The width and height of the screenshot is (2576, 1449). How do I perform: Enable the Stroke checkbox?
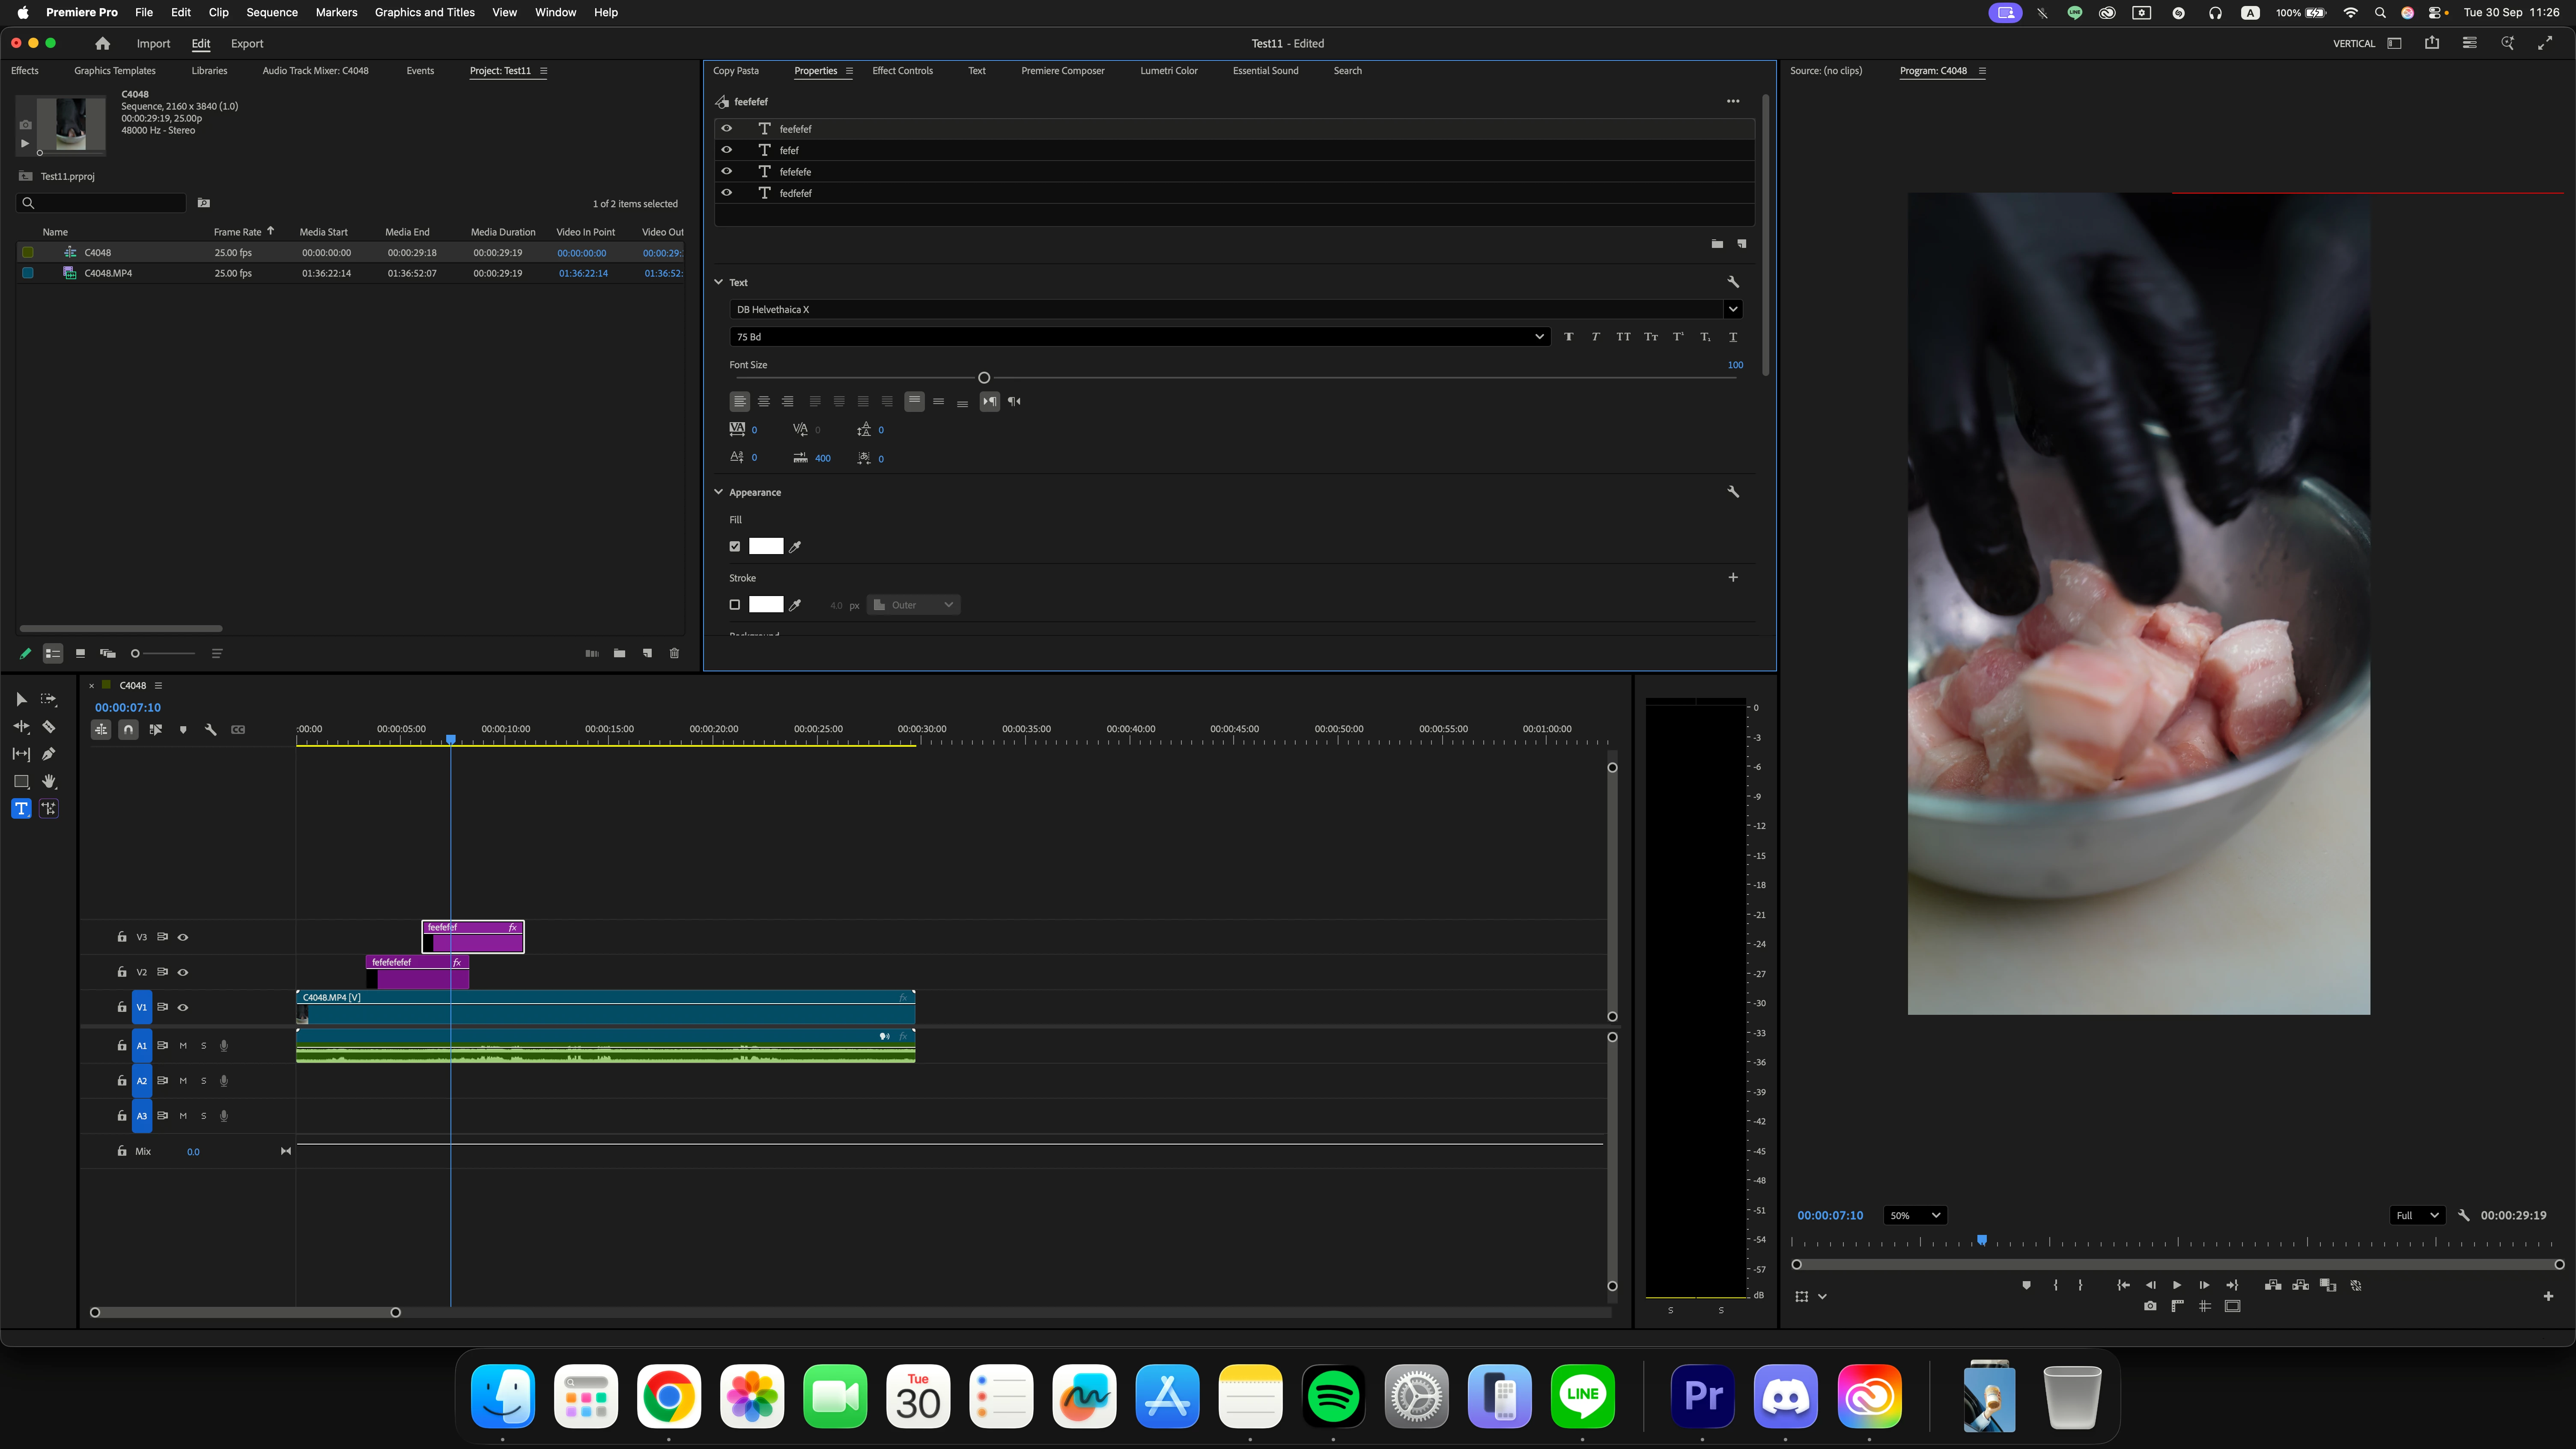pos(735,605)
